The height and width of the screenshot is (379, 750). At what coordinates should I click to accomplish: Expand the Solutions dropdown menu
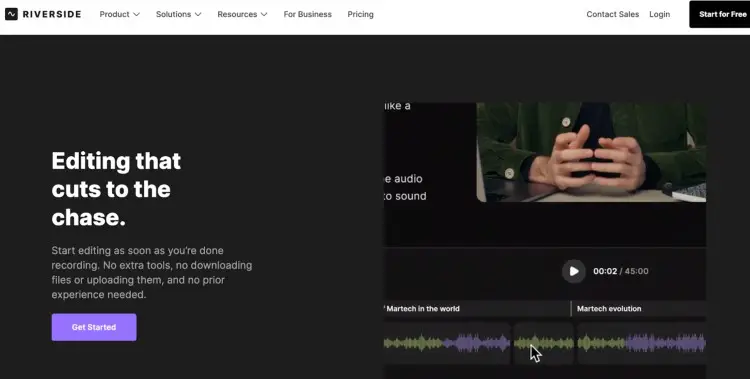(x=178, y=14)
